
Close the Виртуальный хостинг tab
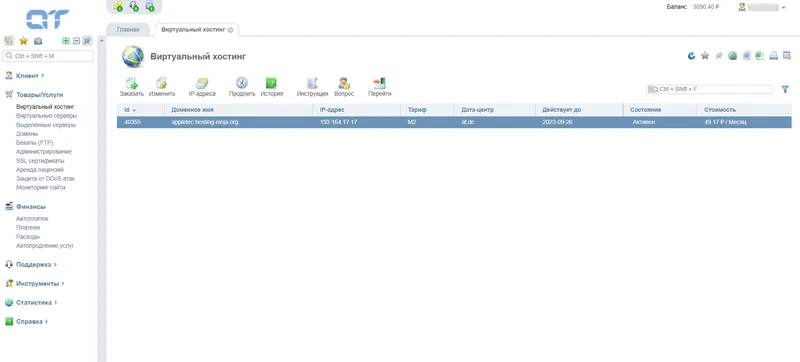pos(230,30)
